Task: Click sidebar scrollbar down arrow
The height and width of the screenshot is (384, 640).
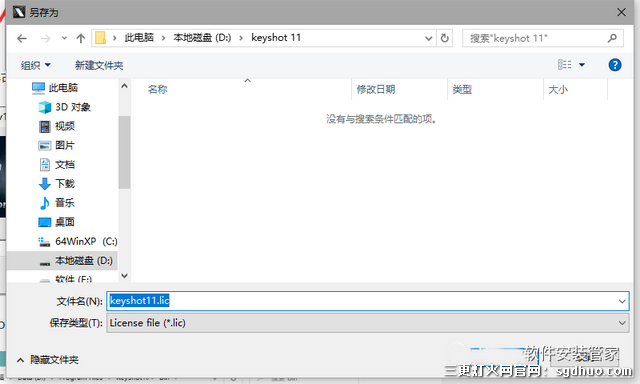Action: (124, 276)
